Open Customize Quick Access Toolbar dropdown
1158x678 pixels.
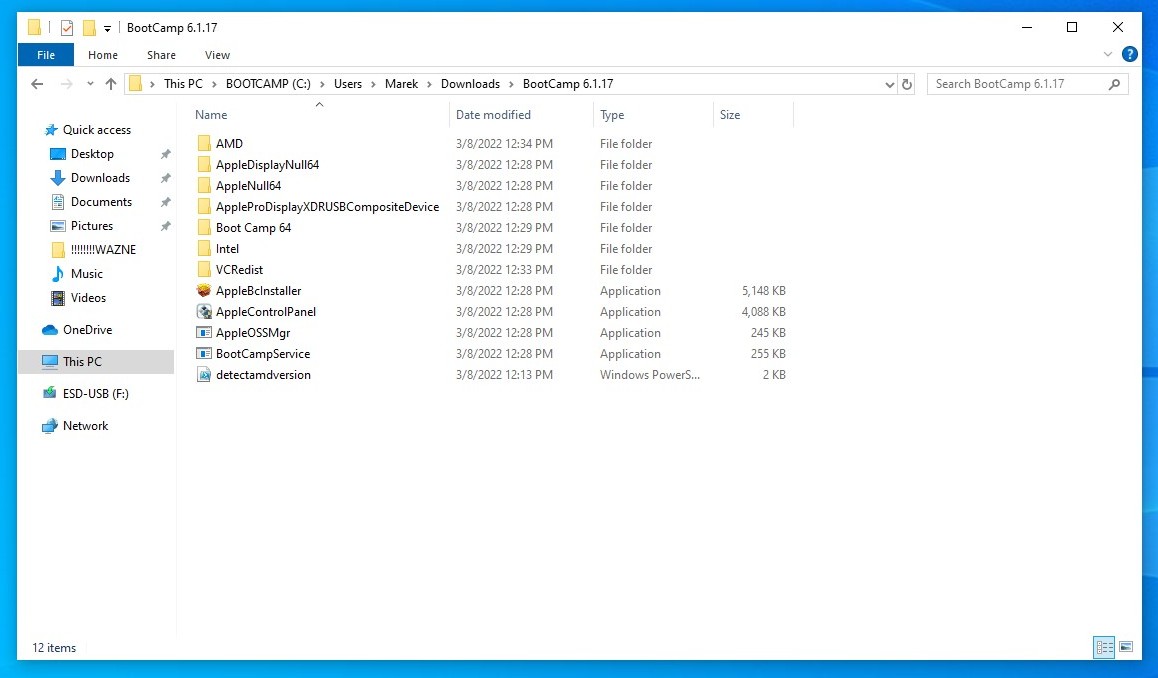107,29
